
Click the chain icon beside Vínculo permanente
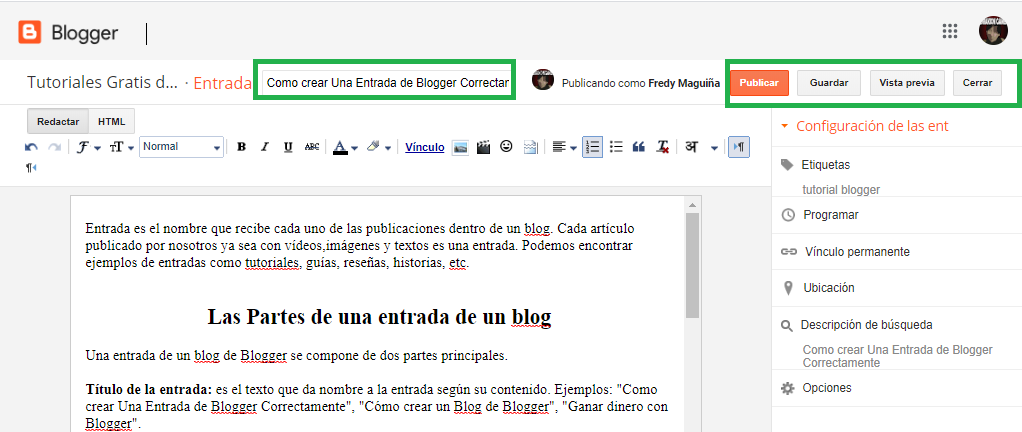click(788, 252)
